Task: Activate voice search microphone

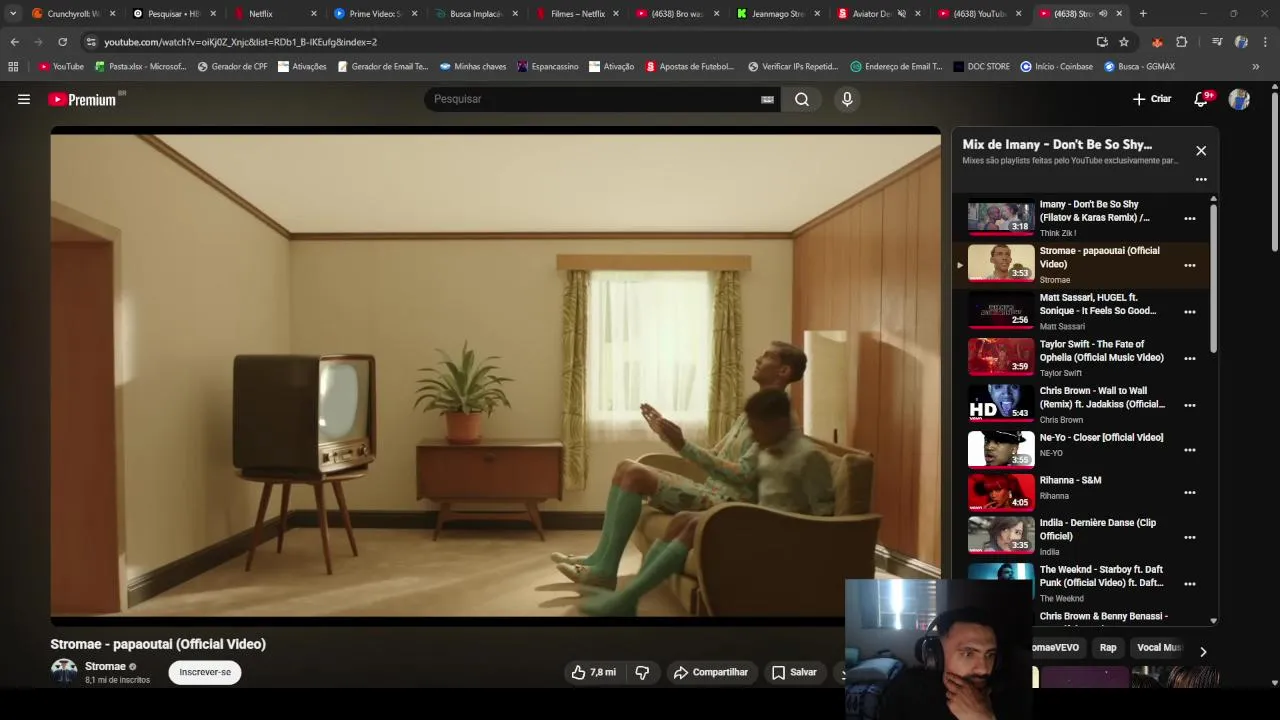Action: 847,99
